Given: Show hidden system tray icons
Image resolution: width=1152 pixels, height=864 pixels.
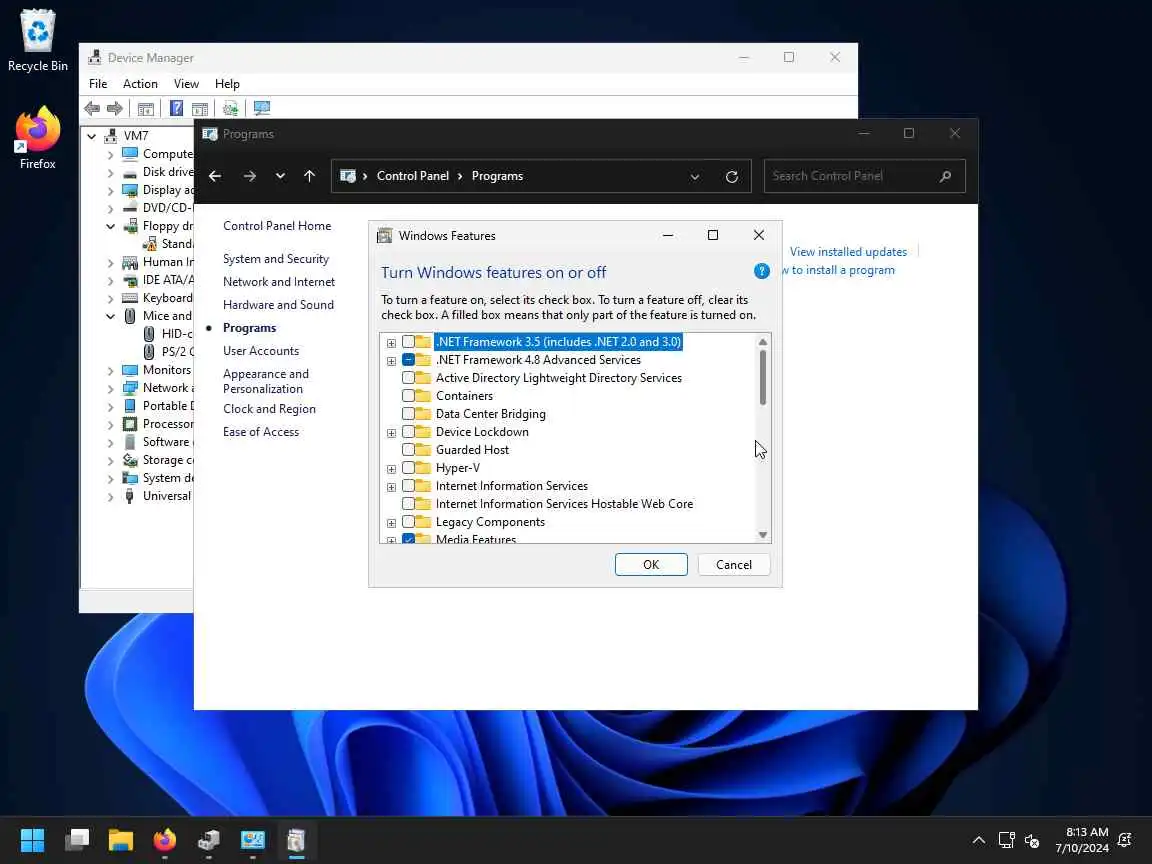Looking at the screenshot, I should [x=979, y=840].
